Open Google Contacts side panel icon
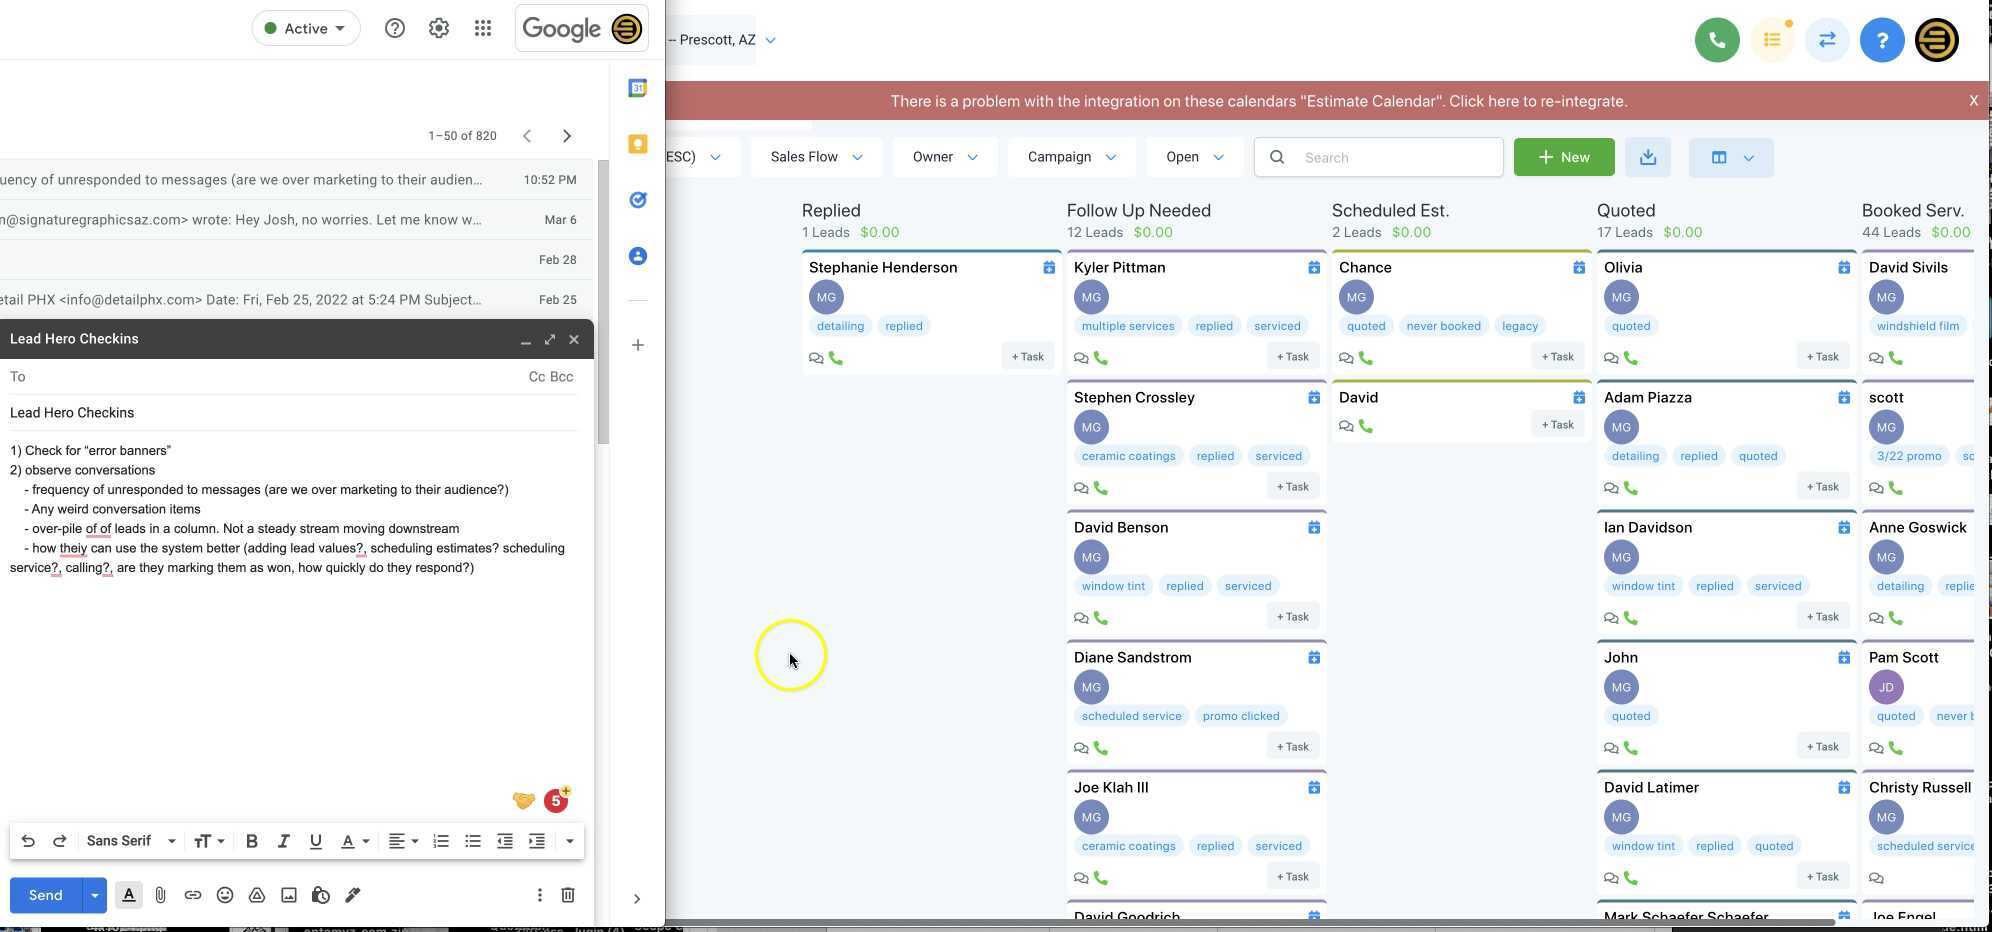Image resolution: width=1992 pixels, height=932 pixels. (x=638, y=256)
